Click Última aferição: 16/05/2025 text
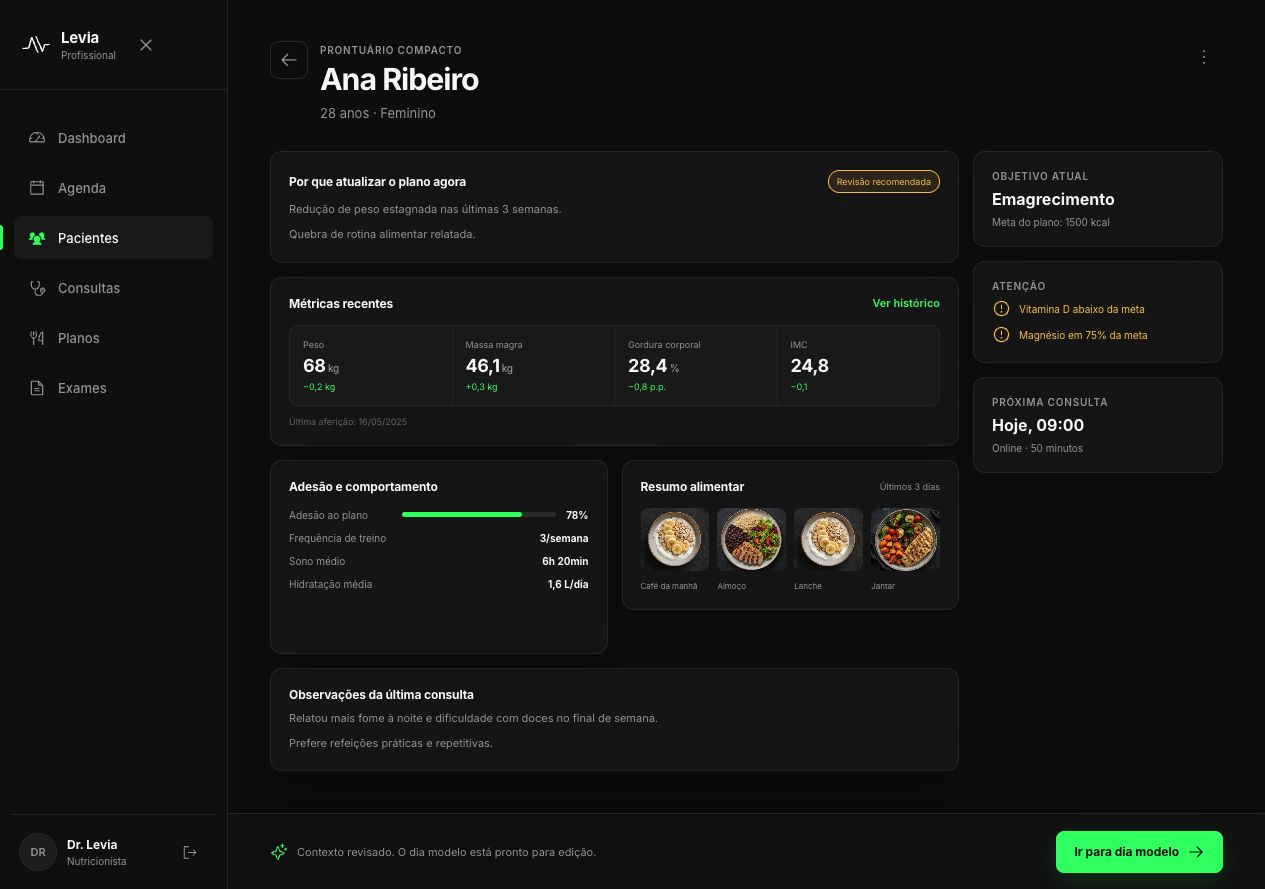Viewport: 1265px width, 889px height. pyautogui.click(x=348, y=422)
